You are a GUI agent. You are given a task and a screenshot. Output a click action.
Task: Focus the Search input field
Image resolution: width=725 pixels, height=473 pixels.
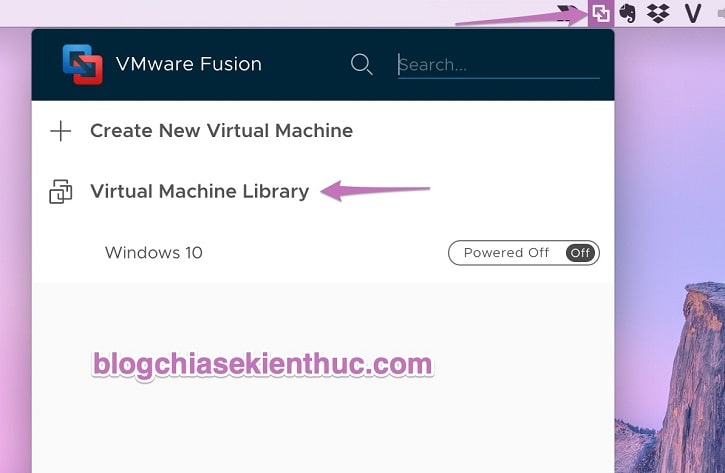click(498, 66)
